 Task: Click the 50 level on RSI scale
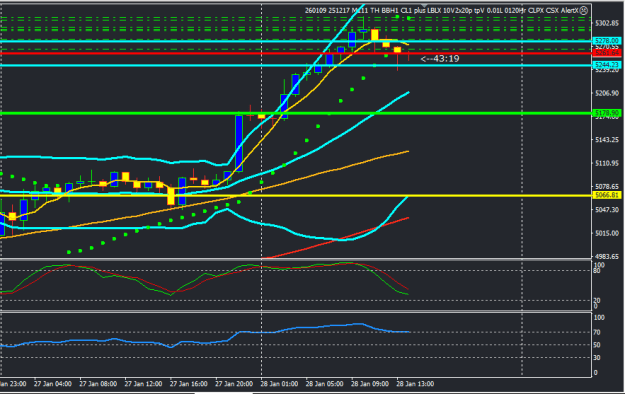[x=597, y=345]
